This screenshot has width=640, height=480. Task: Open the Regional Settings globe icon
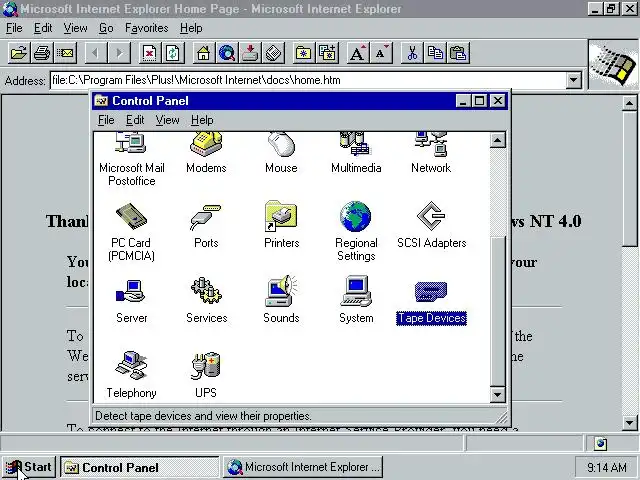[356, 231]
